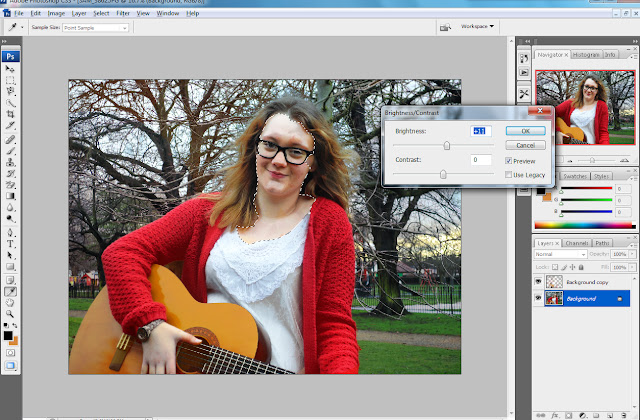
Task: Select the Pen tool
Action: coord(10,233)
